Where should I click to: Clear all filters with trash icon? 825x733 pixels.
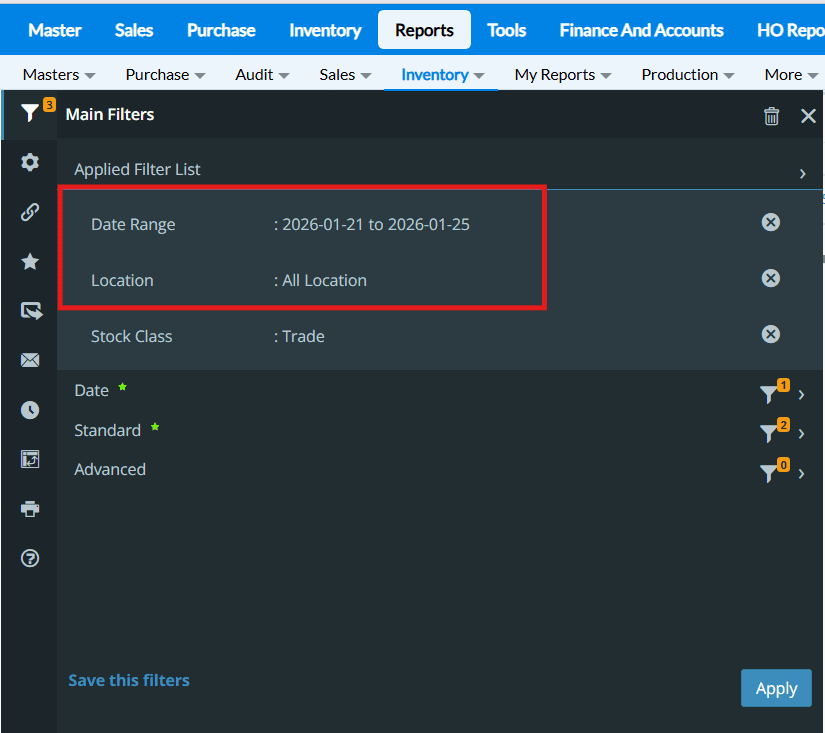coord(771,116)
